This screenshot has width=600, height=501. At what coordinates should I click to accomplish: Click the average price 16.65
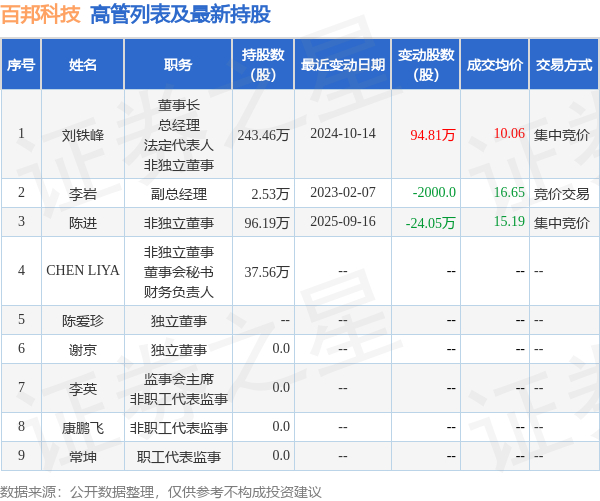(509, 192)
